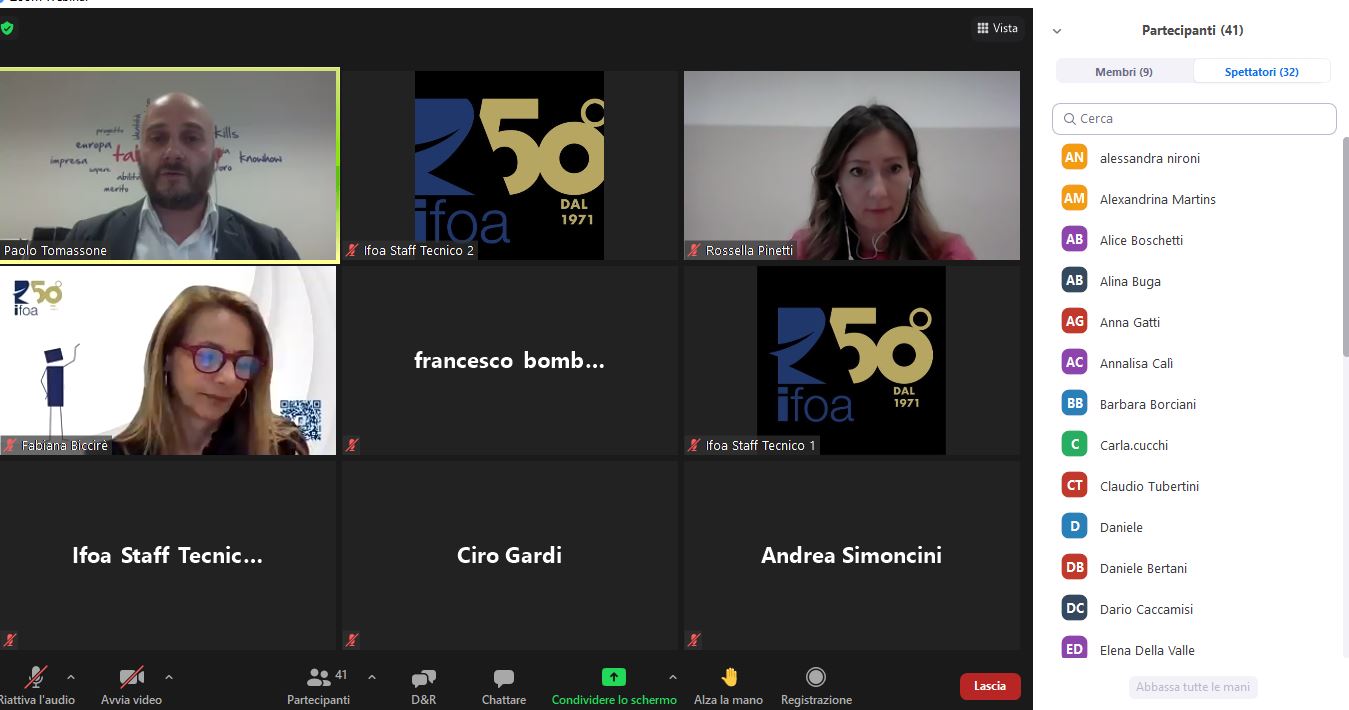Raise hand with Alza la mano

point(728,685)
